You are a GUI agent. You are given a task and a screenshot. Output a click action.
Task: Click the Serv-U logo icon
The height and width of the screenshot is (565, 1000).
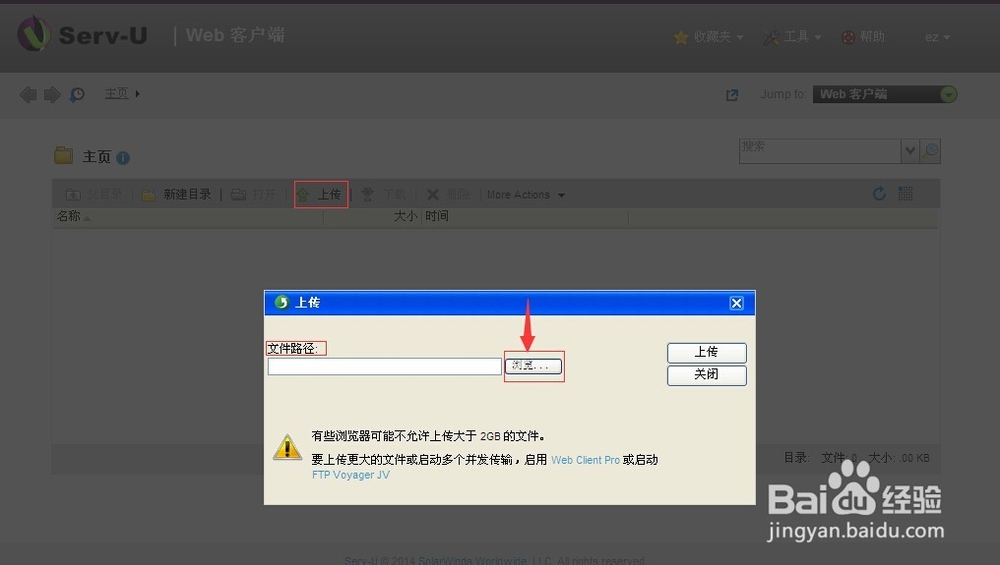coord(33,34)
